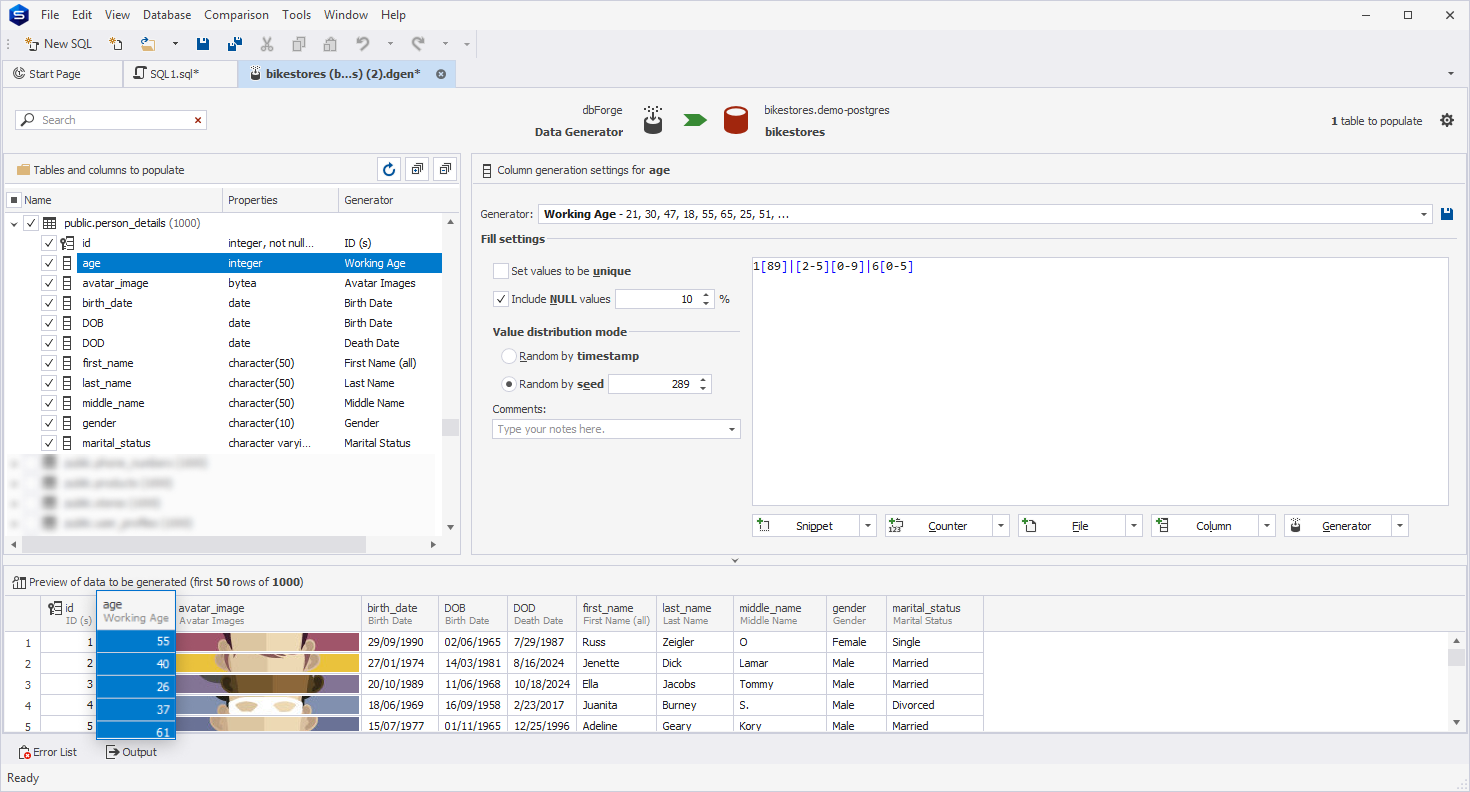Click the expand all tree icon
This screenshot has width=1470, height=792.
(418, 169)
